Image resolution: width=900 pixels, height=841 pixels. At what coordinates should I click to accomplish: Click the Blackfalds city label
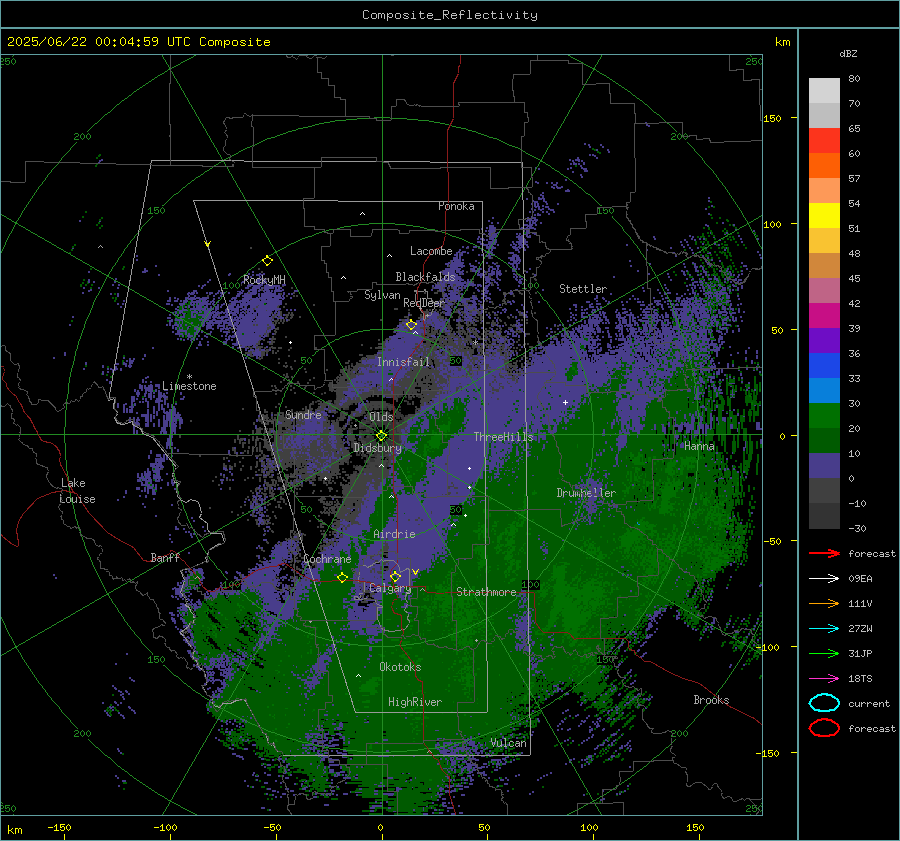point(425,277)
